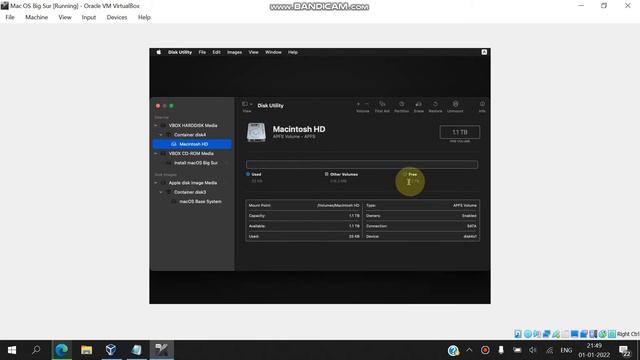Open Windows taskbar search
Viewport: 640px width, 360px height.
pos(36,350)
